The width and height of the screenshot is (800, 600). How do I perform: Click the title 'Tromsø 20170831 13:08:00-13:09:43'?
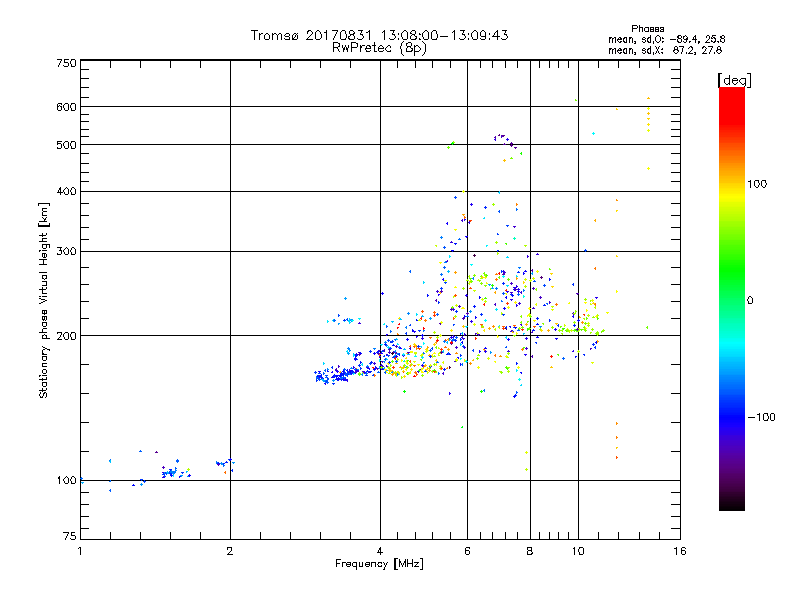(x=379, y=35)
